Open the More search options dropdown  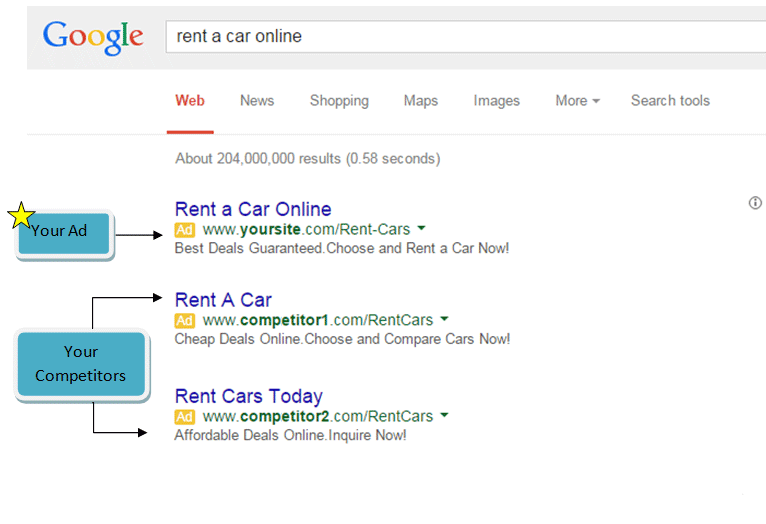pyautogui.click(x=577, y=101)
